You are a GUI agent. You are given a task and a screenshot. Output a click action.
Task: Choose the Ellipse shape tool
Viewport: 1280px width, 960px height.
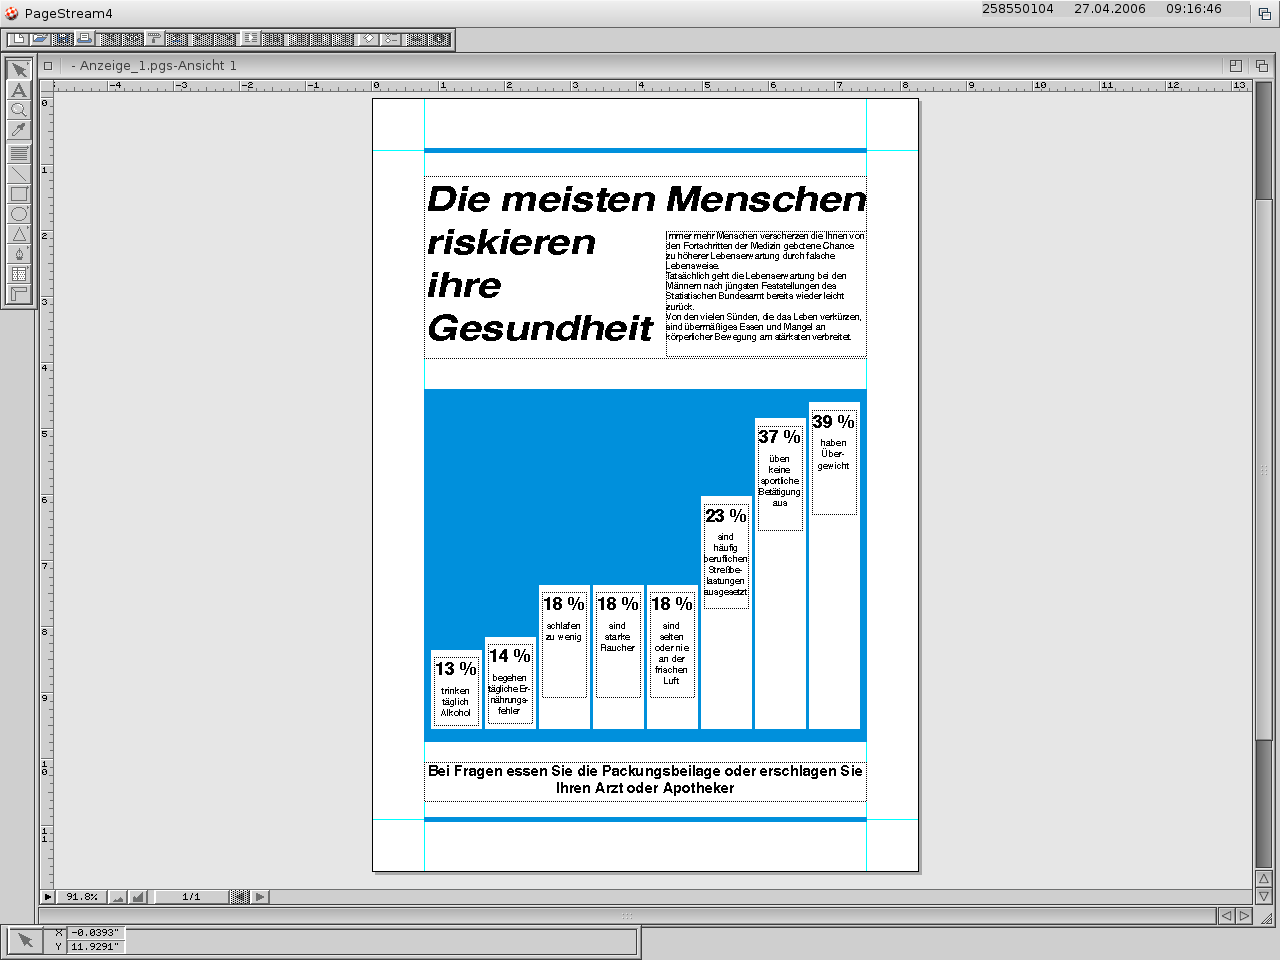(x=19, y=214)
